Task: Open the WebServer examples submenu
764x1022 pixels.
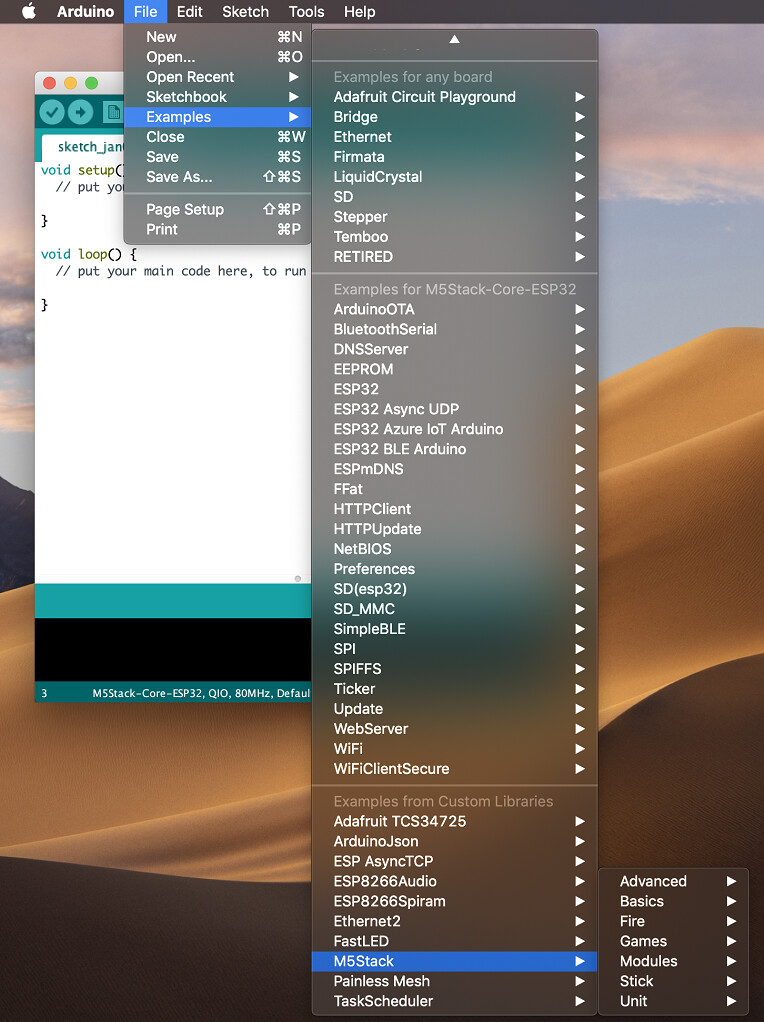Action: (x=455, y=729)
